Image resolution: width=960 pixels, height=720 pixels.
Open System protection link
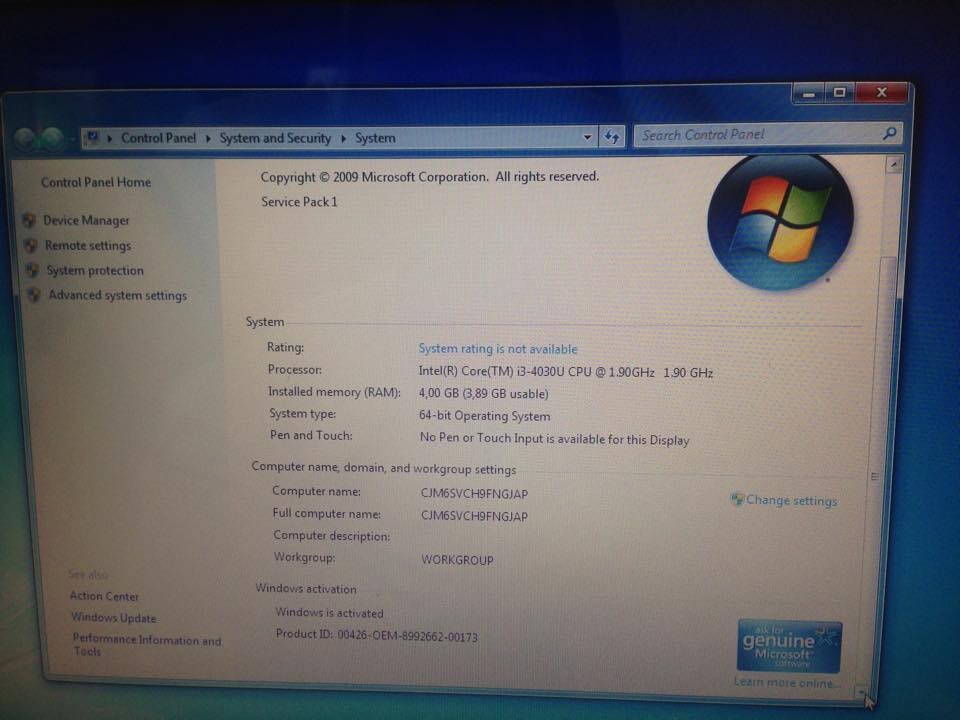point(95,271)
